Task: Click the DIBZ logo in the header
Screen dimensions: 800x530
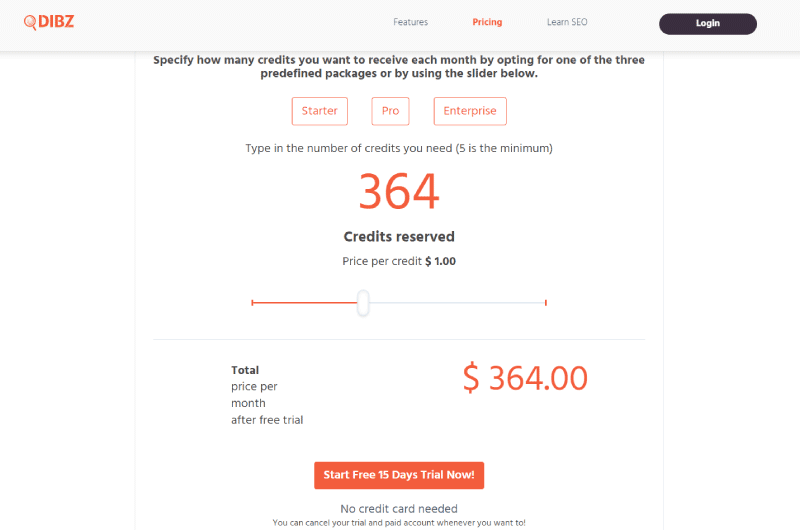Action: click(x=49, y=22)
